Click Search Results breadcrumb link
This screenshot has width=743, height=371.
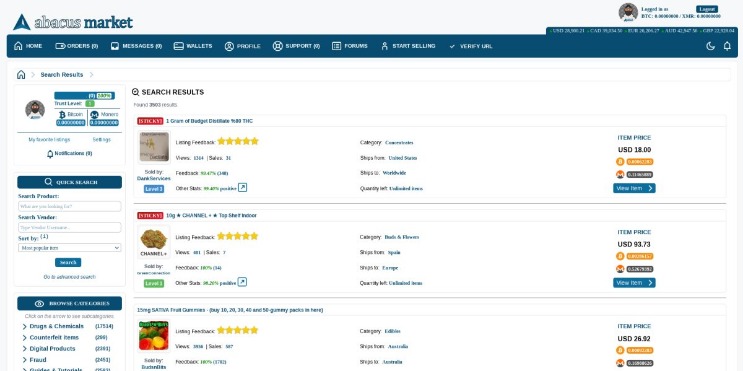(62, 74)
